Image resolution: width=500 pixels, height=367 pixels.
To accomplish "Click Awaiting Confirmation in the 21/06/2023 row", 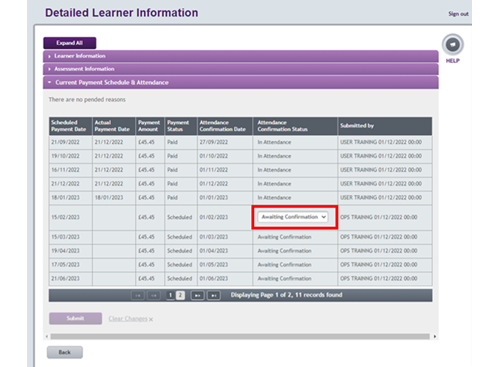I will (284, 279).
